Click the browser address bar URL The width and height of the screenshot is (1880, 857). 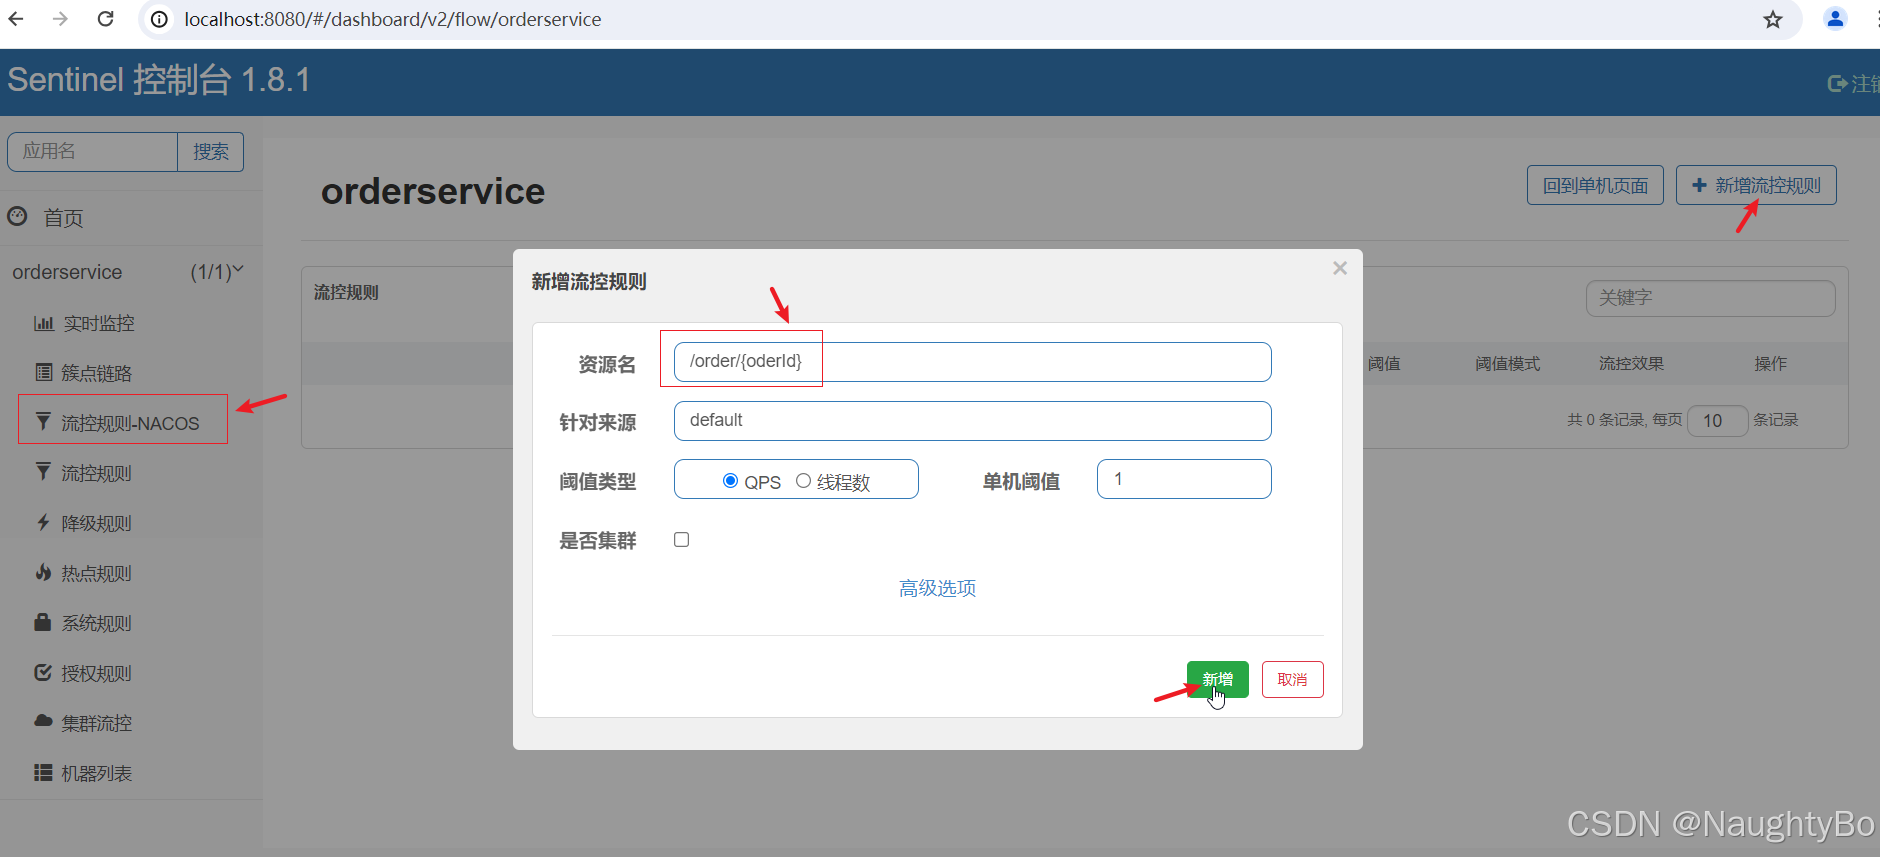pos(393,19)
